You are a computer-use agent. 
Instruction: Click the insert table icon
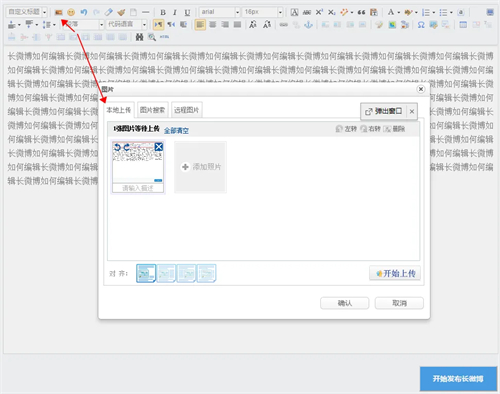[x=463, y=25]
